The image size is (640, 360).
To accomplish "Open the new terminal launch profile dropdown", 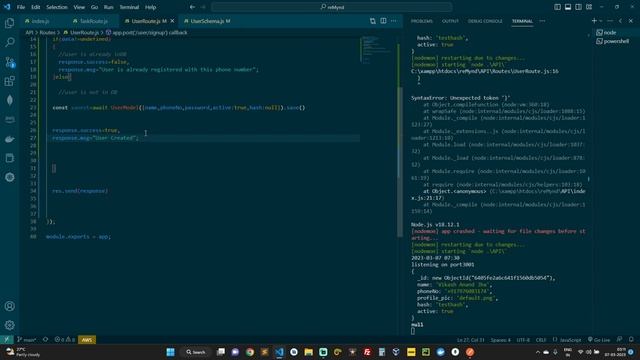I will (600, 21).
